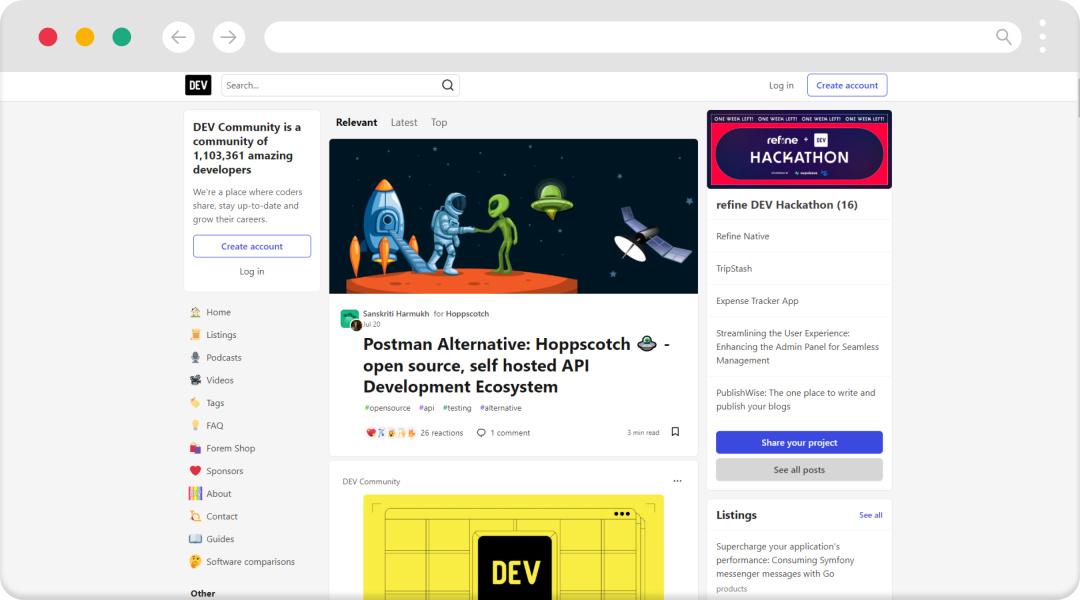This screenshot has width=1080, height=600.
Task: Click Create account in the sidebar card
Action: [x=252, y=246]
